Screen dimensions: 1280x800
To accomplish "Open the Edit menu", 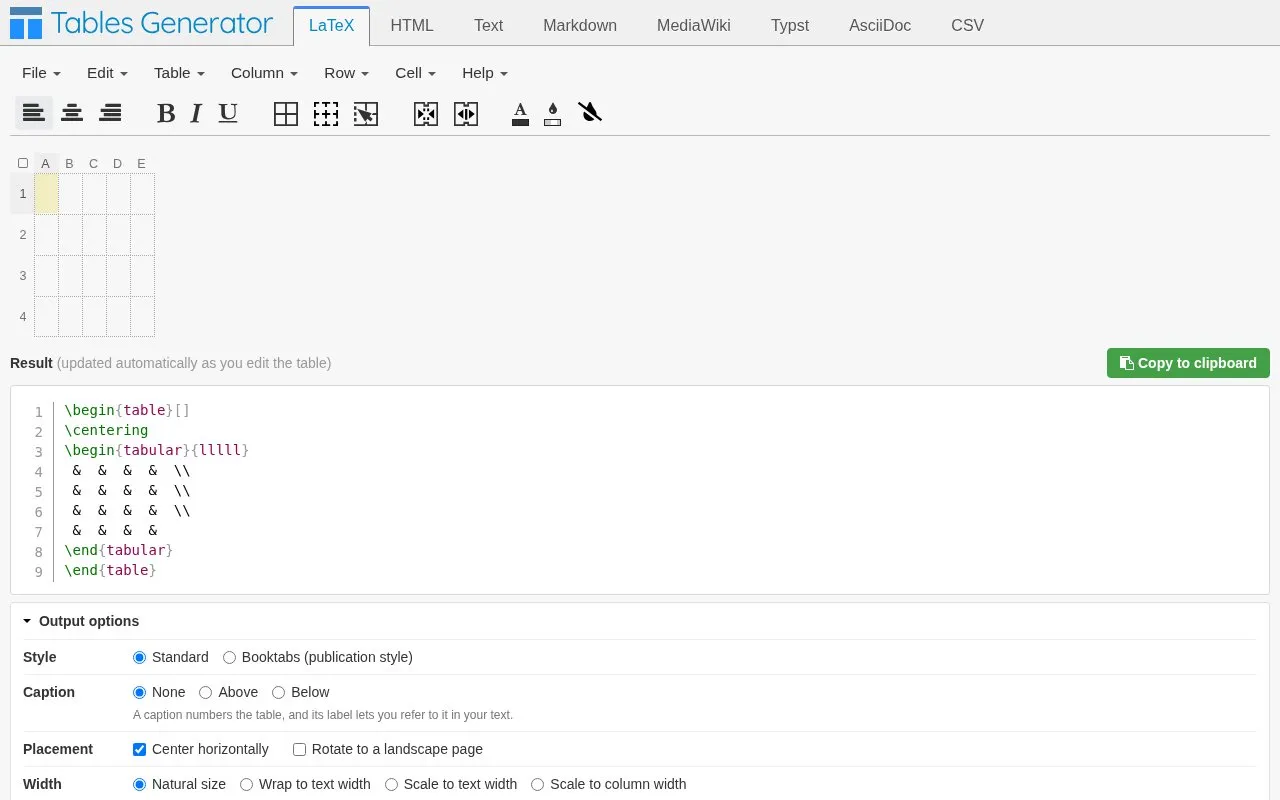I will [107, 73].
